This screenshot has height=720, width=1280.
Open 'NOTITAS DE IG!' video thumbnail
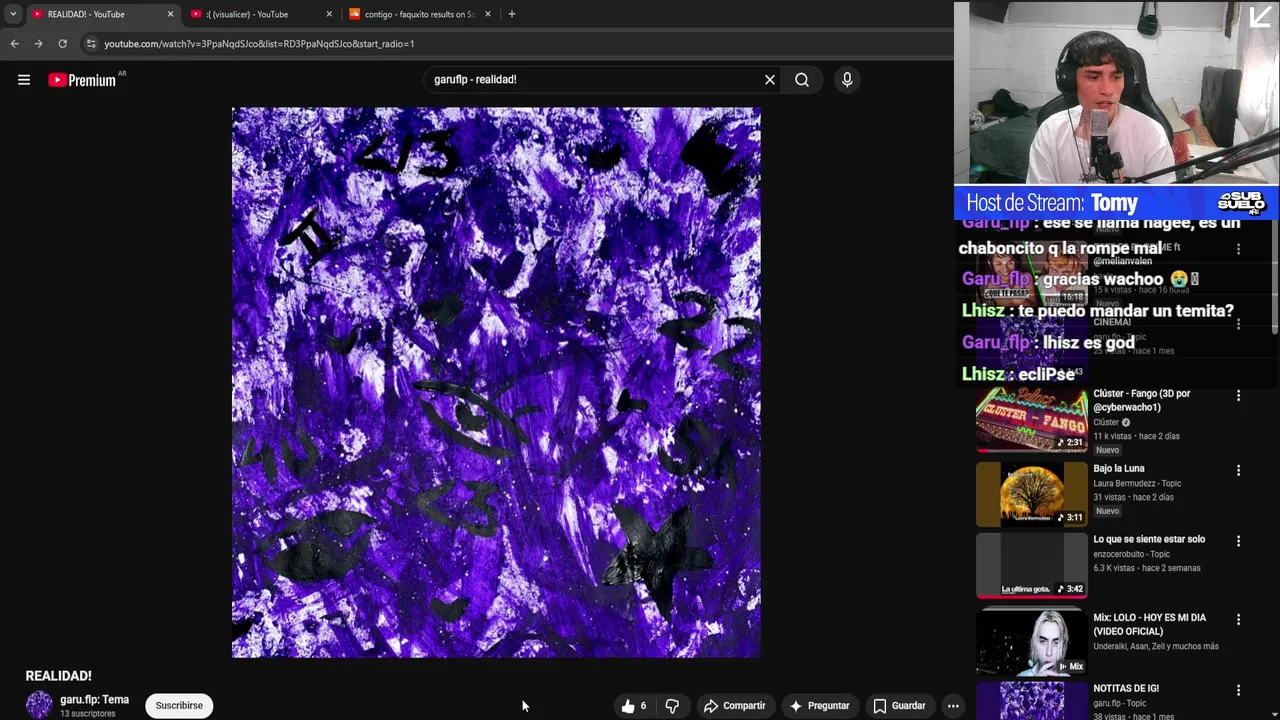pos(1032,700)
